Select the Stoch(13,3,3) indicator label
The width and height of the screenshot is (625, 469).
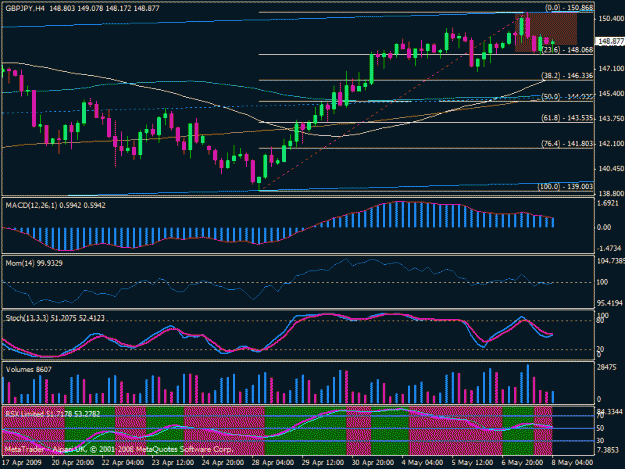tap(55, 318)
